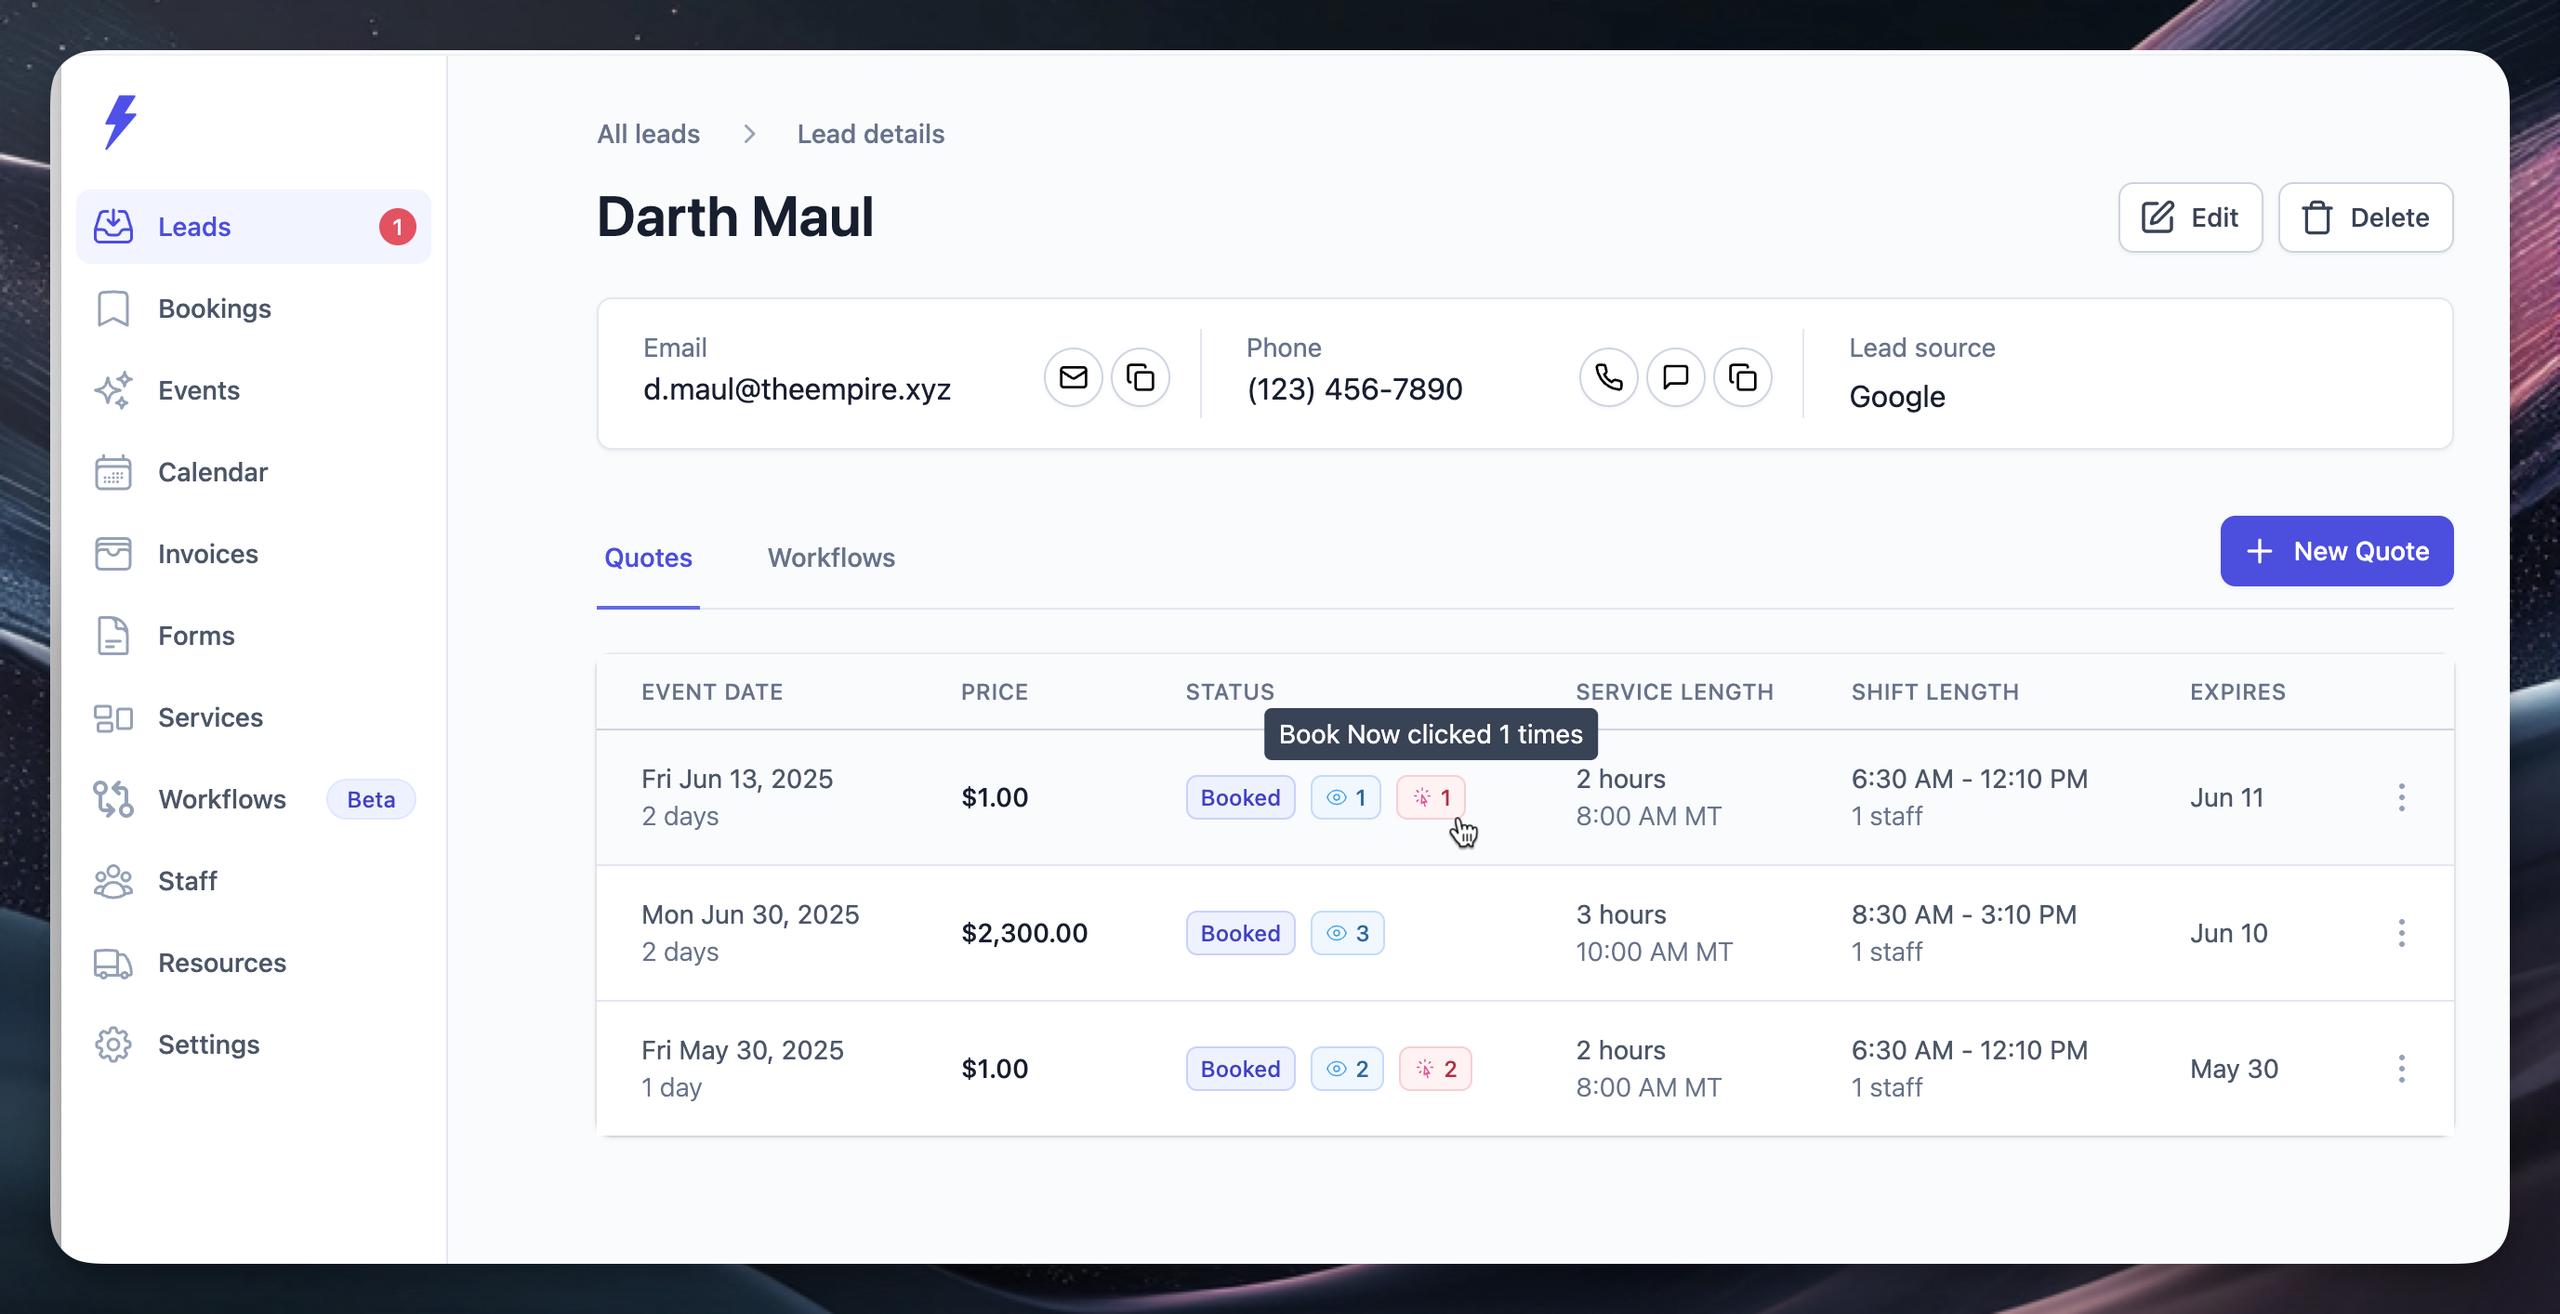This screenshot has width=2560, height=1314.
Task: Switch to the Workflows tab
Action: [x=831, y=558]
